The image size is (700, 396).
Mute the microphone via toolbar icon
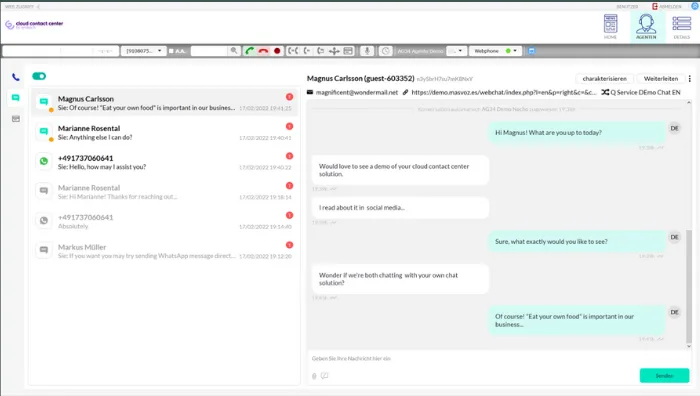[367, 51]
